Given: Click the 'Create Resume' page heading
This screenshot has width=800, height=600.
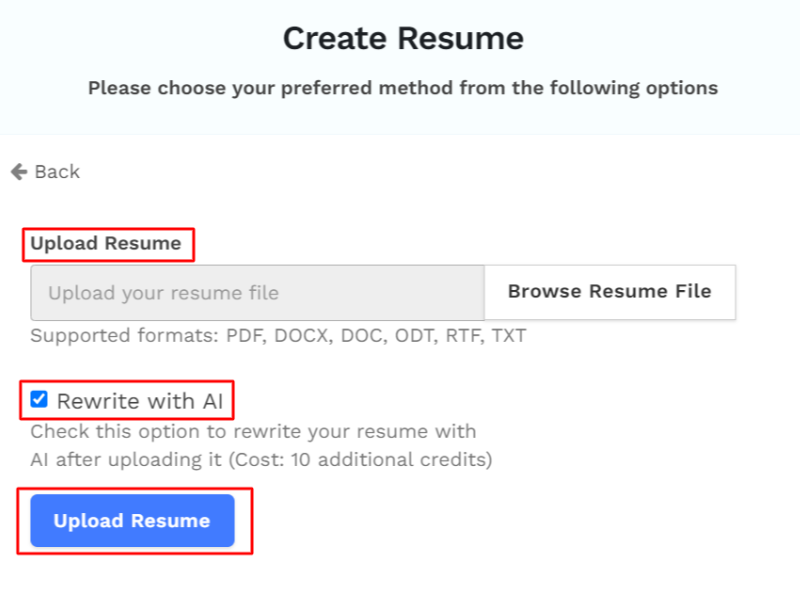Looking at the screenshot, I should tap(403, 39).
